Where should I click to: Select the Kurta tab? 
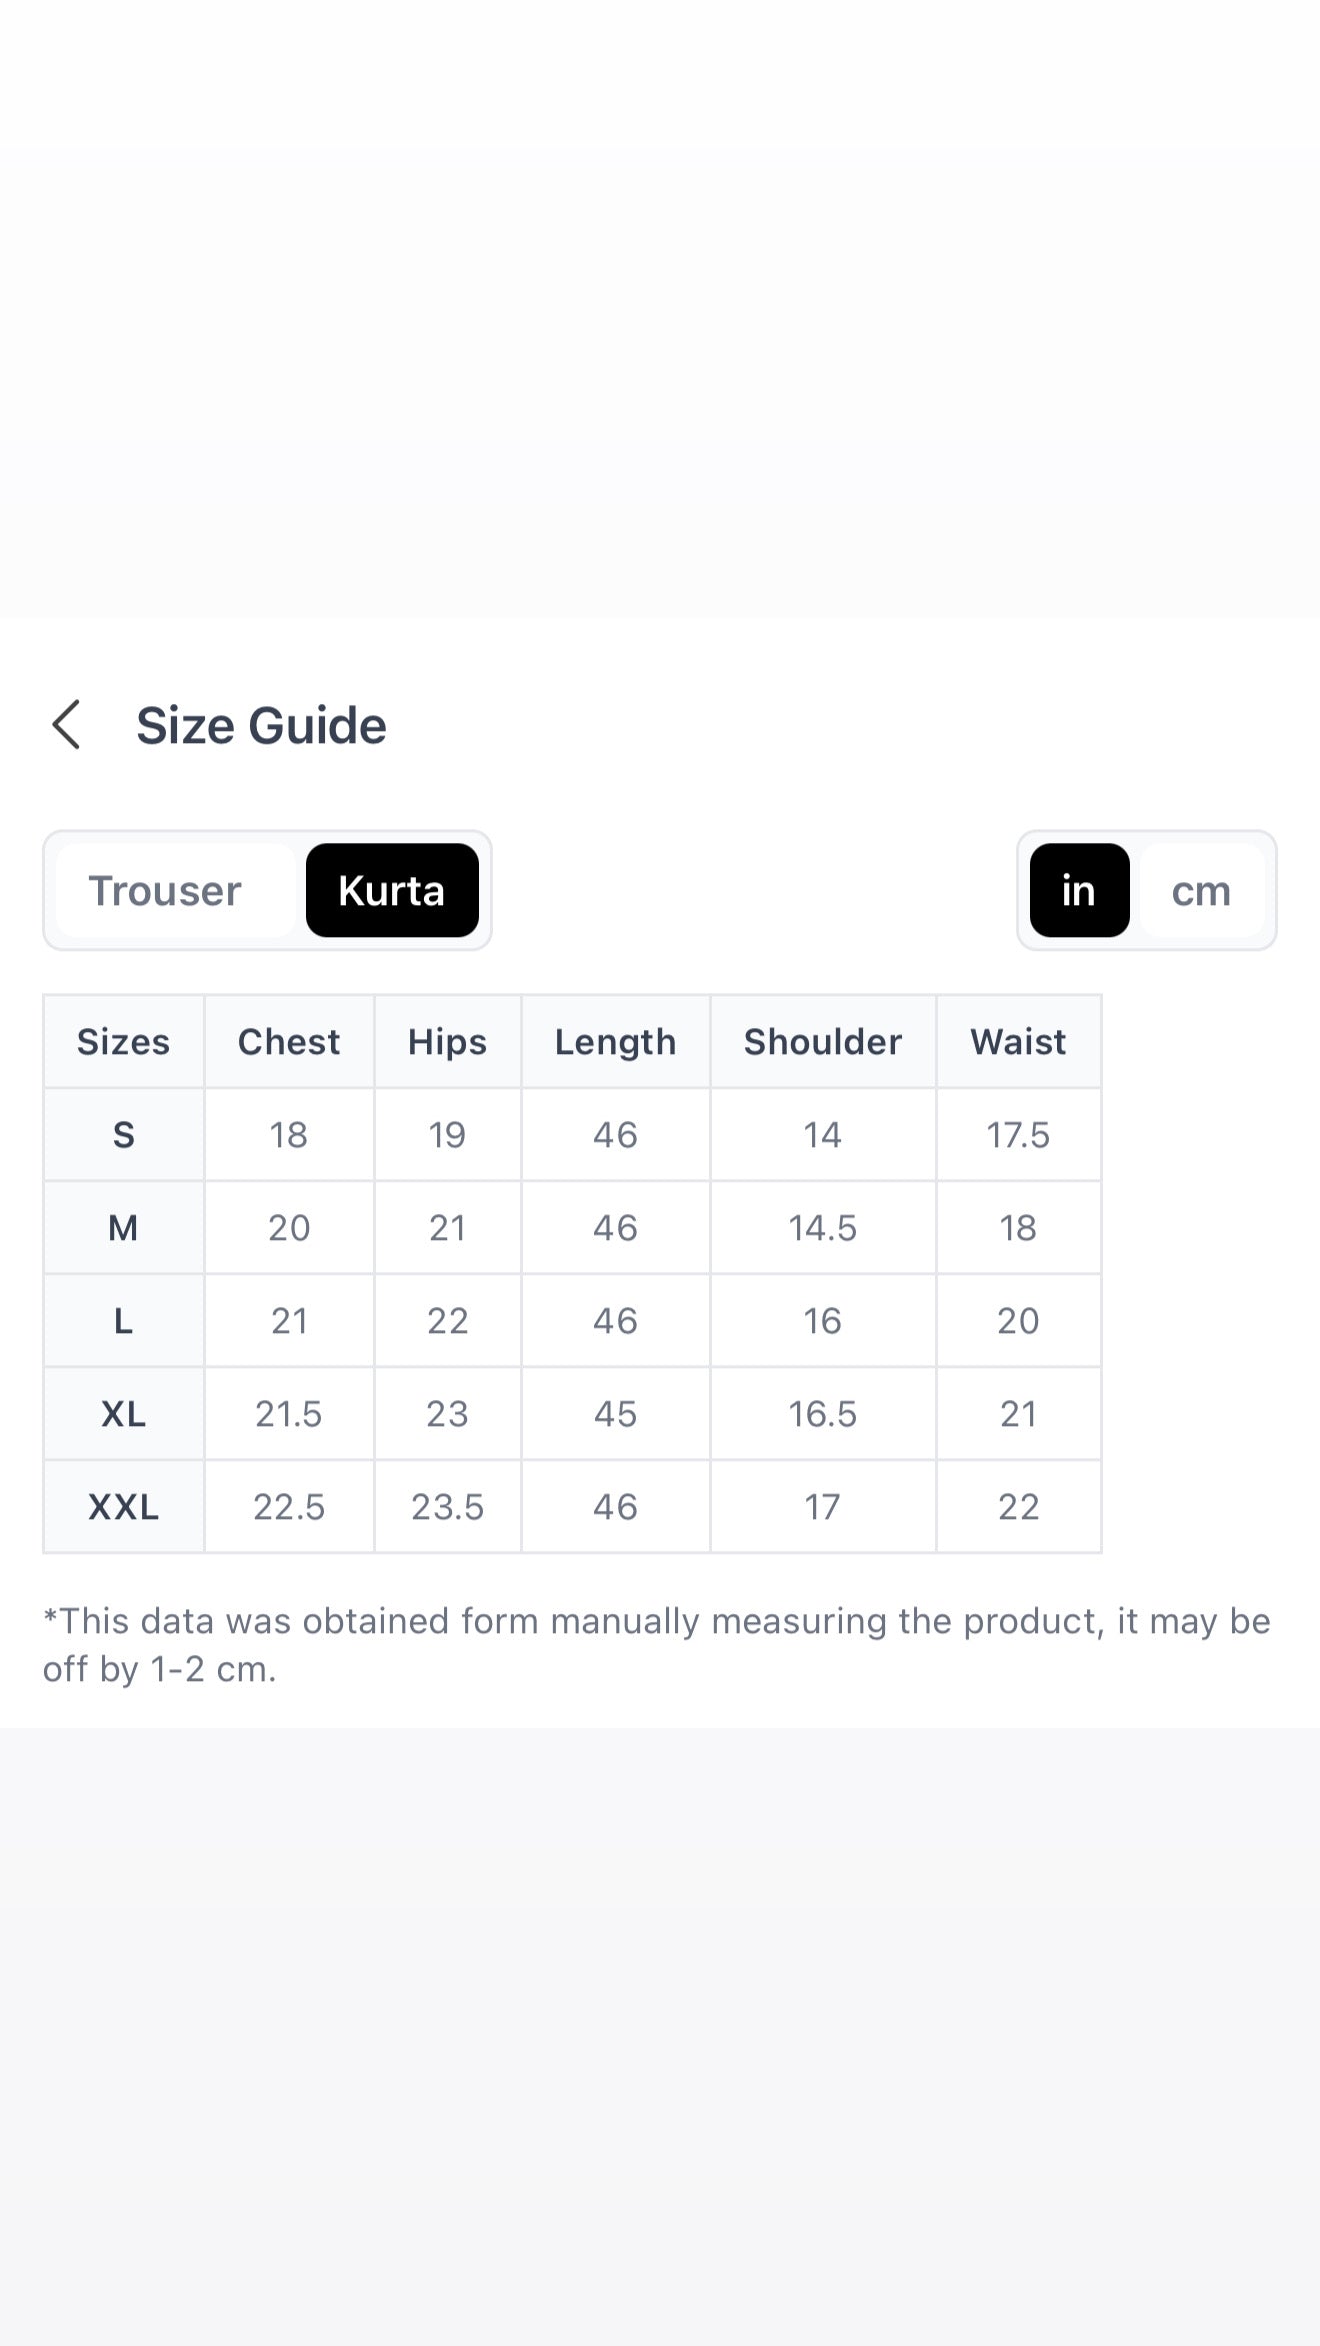(x=392, y=890)
